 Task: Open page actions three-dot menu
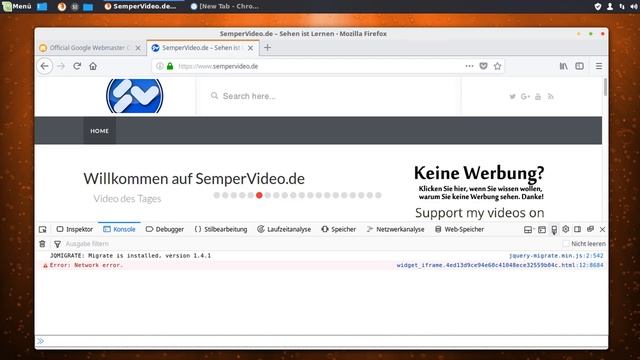click(x=469, y=66)
